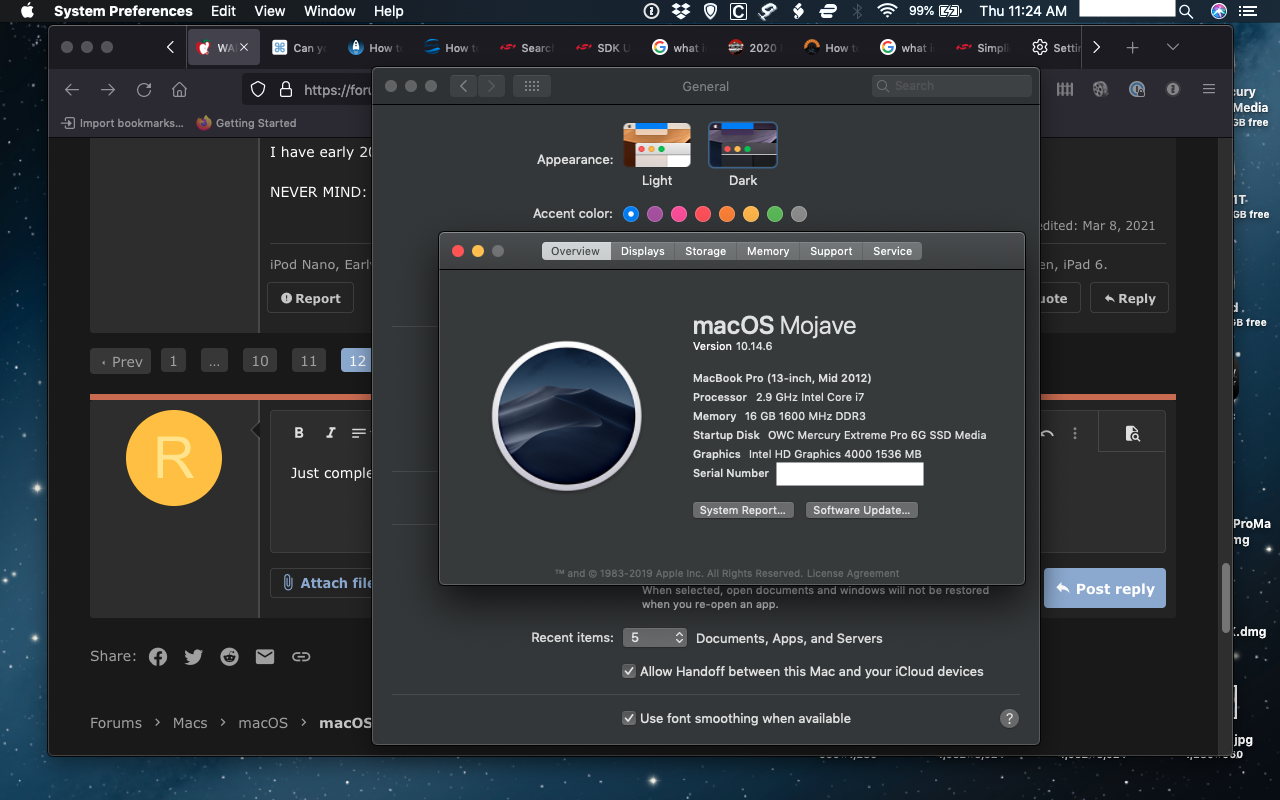The height and width of the screenshot is (800, 1280).
Task: Share the thread on Facebook
Action: [158, 656]
